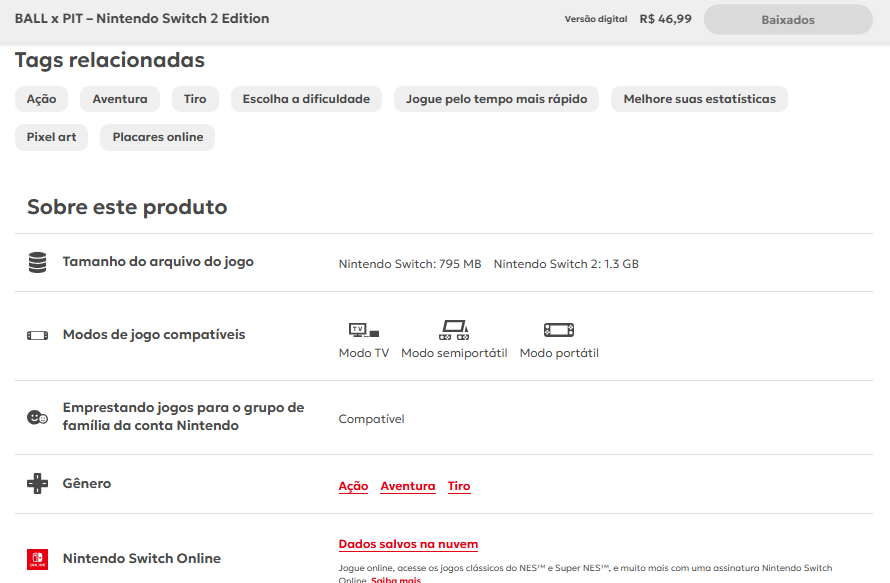Open the Escolha a dificuldade tag
Viewport: 890px width, 583px height.
[x=306, y=99]
